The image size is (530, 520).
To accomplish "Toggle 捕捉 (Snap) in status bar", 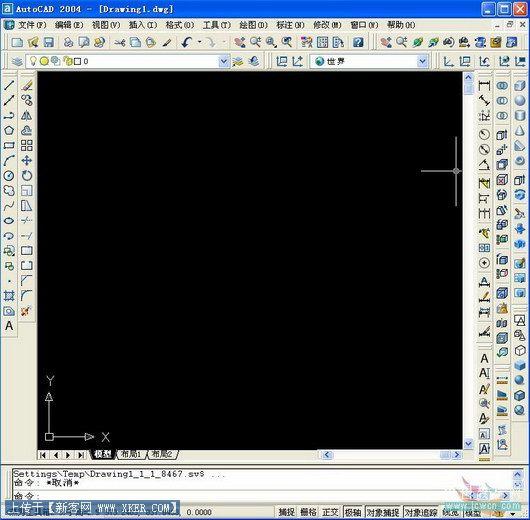I will pyautogui.click(x=287, y=512).
